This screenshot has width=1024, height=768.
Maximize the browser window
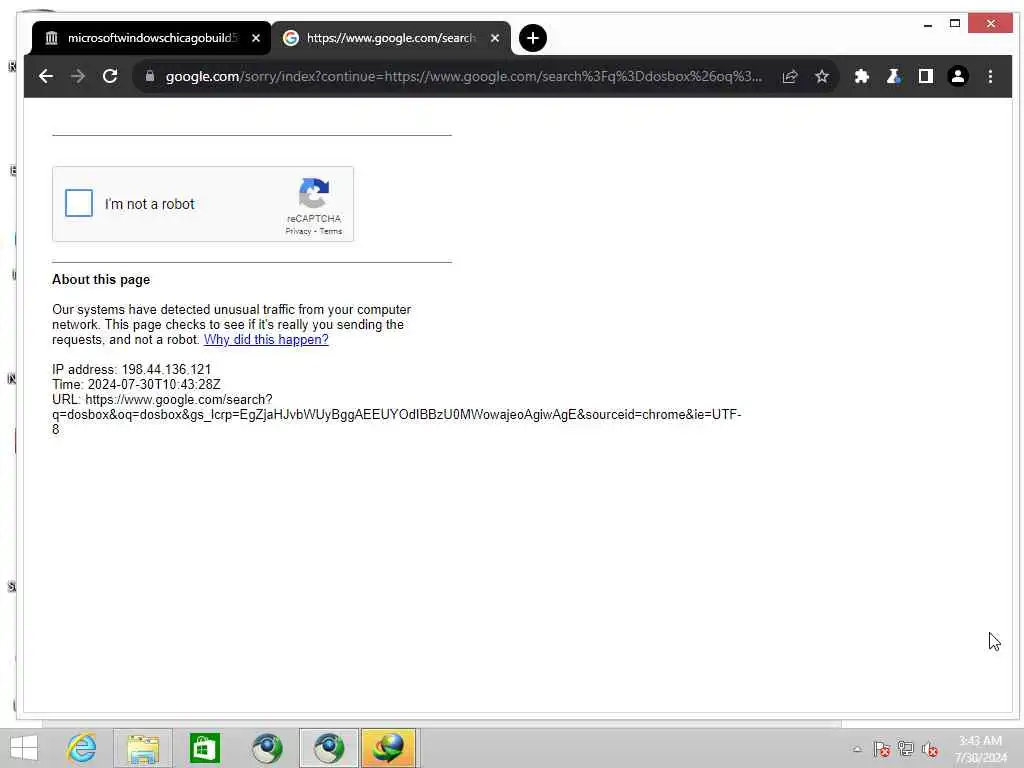pyautogui.click(x=955, y=24)
